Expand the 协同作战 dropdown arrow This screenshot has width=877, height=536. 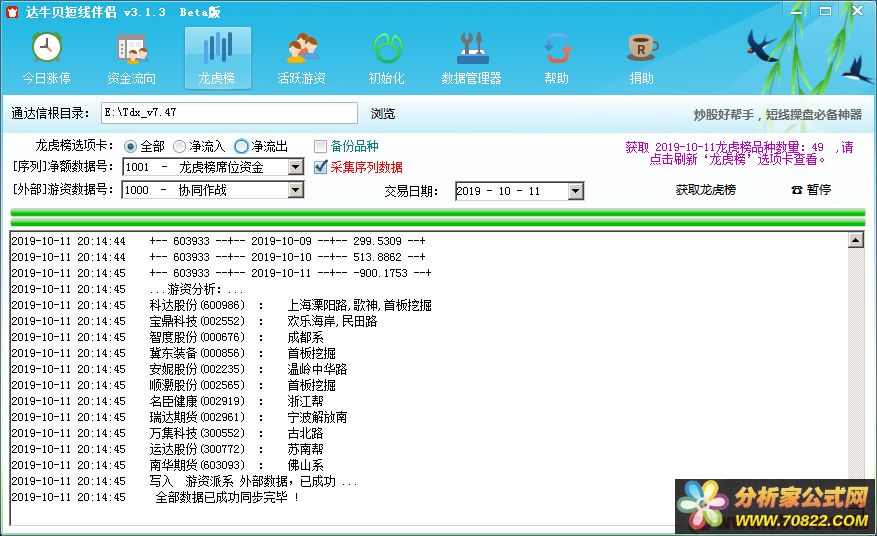[296, 190]
